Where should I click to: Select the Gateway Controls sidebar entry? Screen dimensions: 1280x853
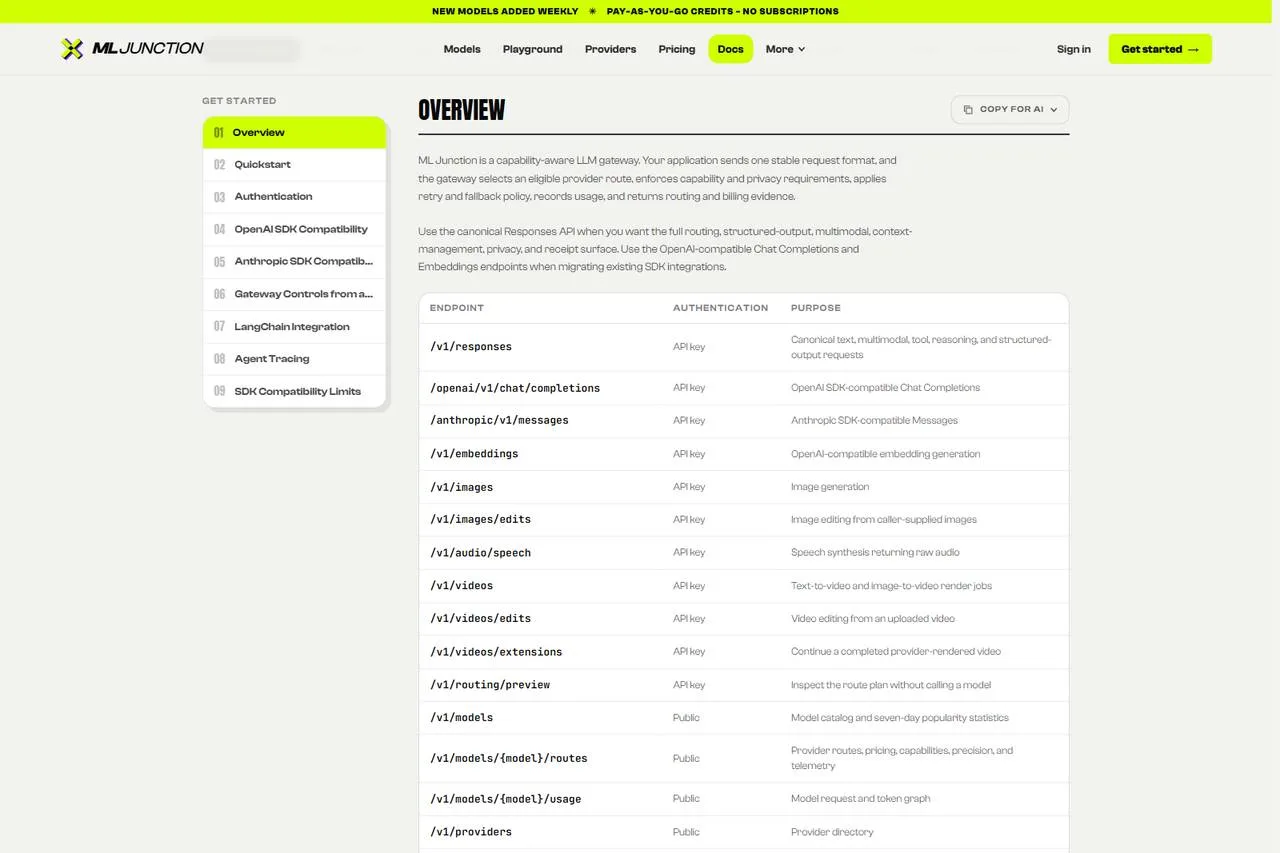(294, 294)
